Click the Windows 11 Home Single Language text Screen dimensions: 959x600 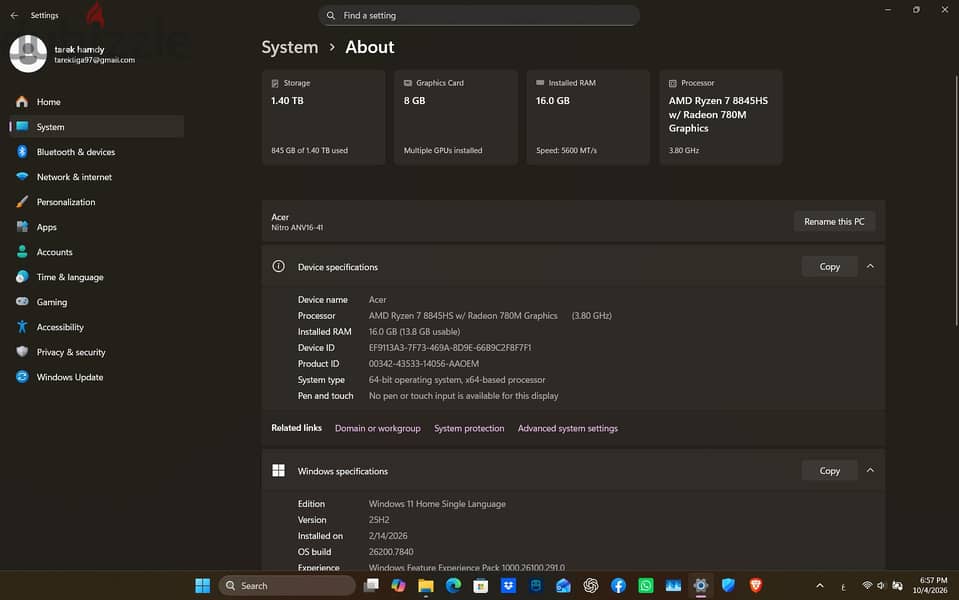[x=437, y=504]
